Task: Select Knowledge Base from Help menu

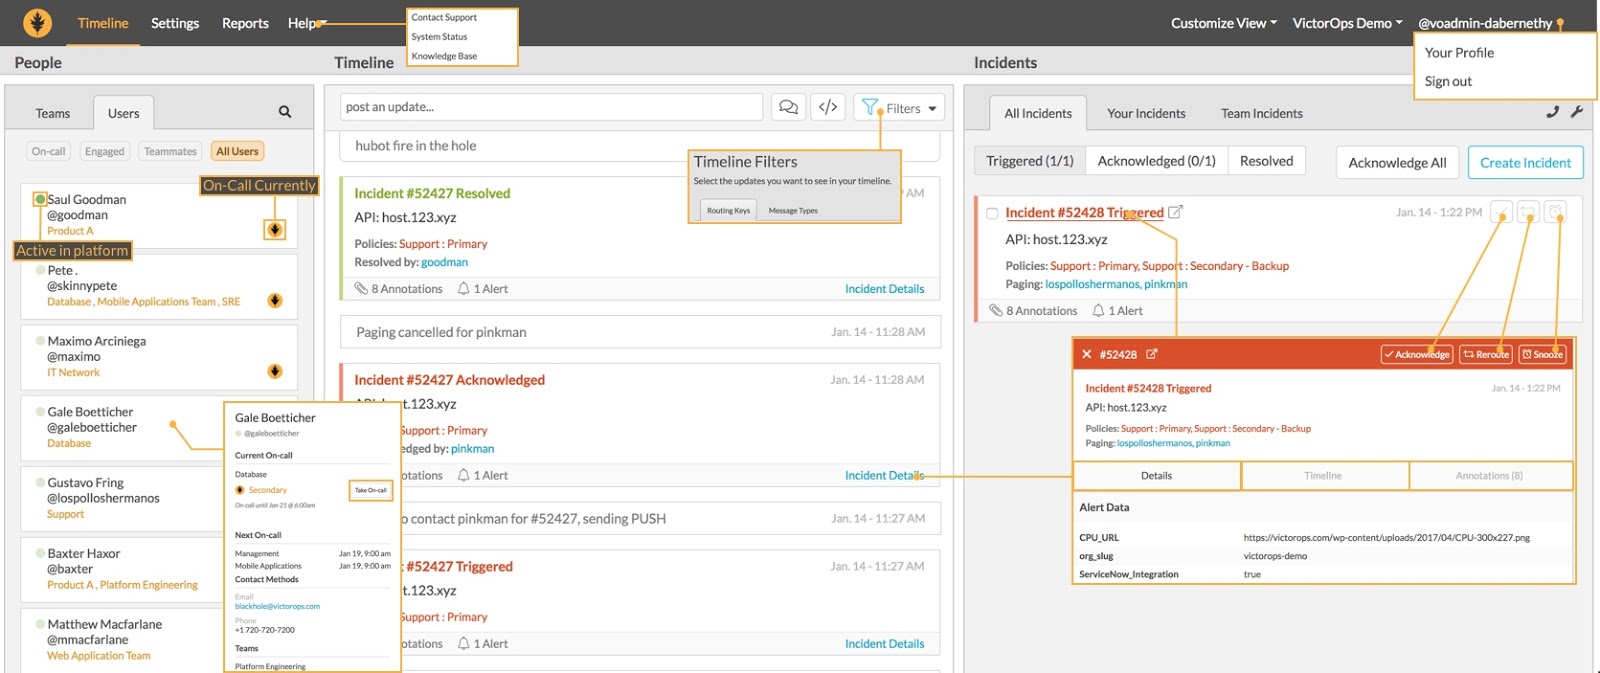Action: pos(444,56)
